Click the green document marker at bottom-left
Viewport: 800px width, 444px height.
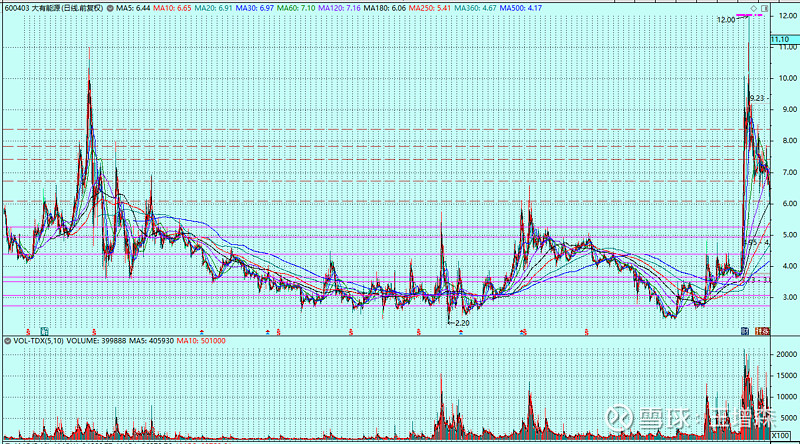45,330
